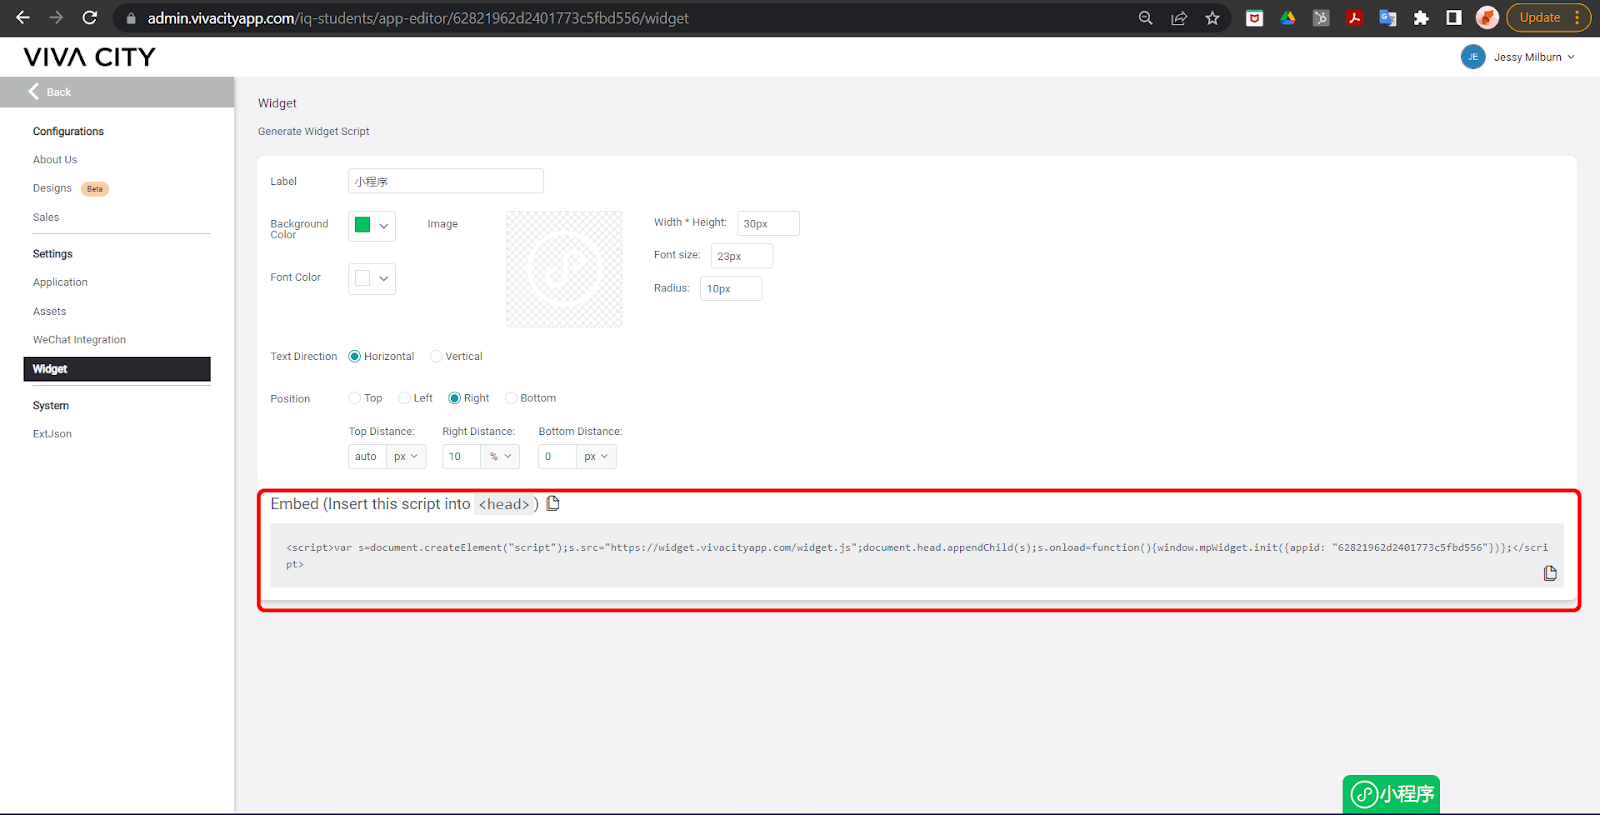Viewport: 1600px width, 815px height.
Task: Open About Us in sidebar
Action: click(55, 160)
